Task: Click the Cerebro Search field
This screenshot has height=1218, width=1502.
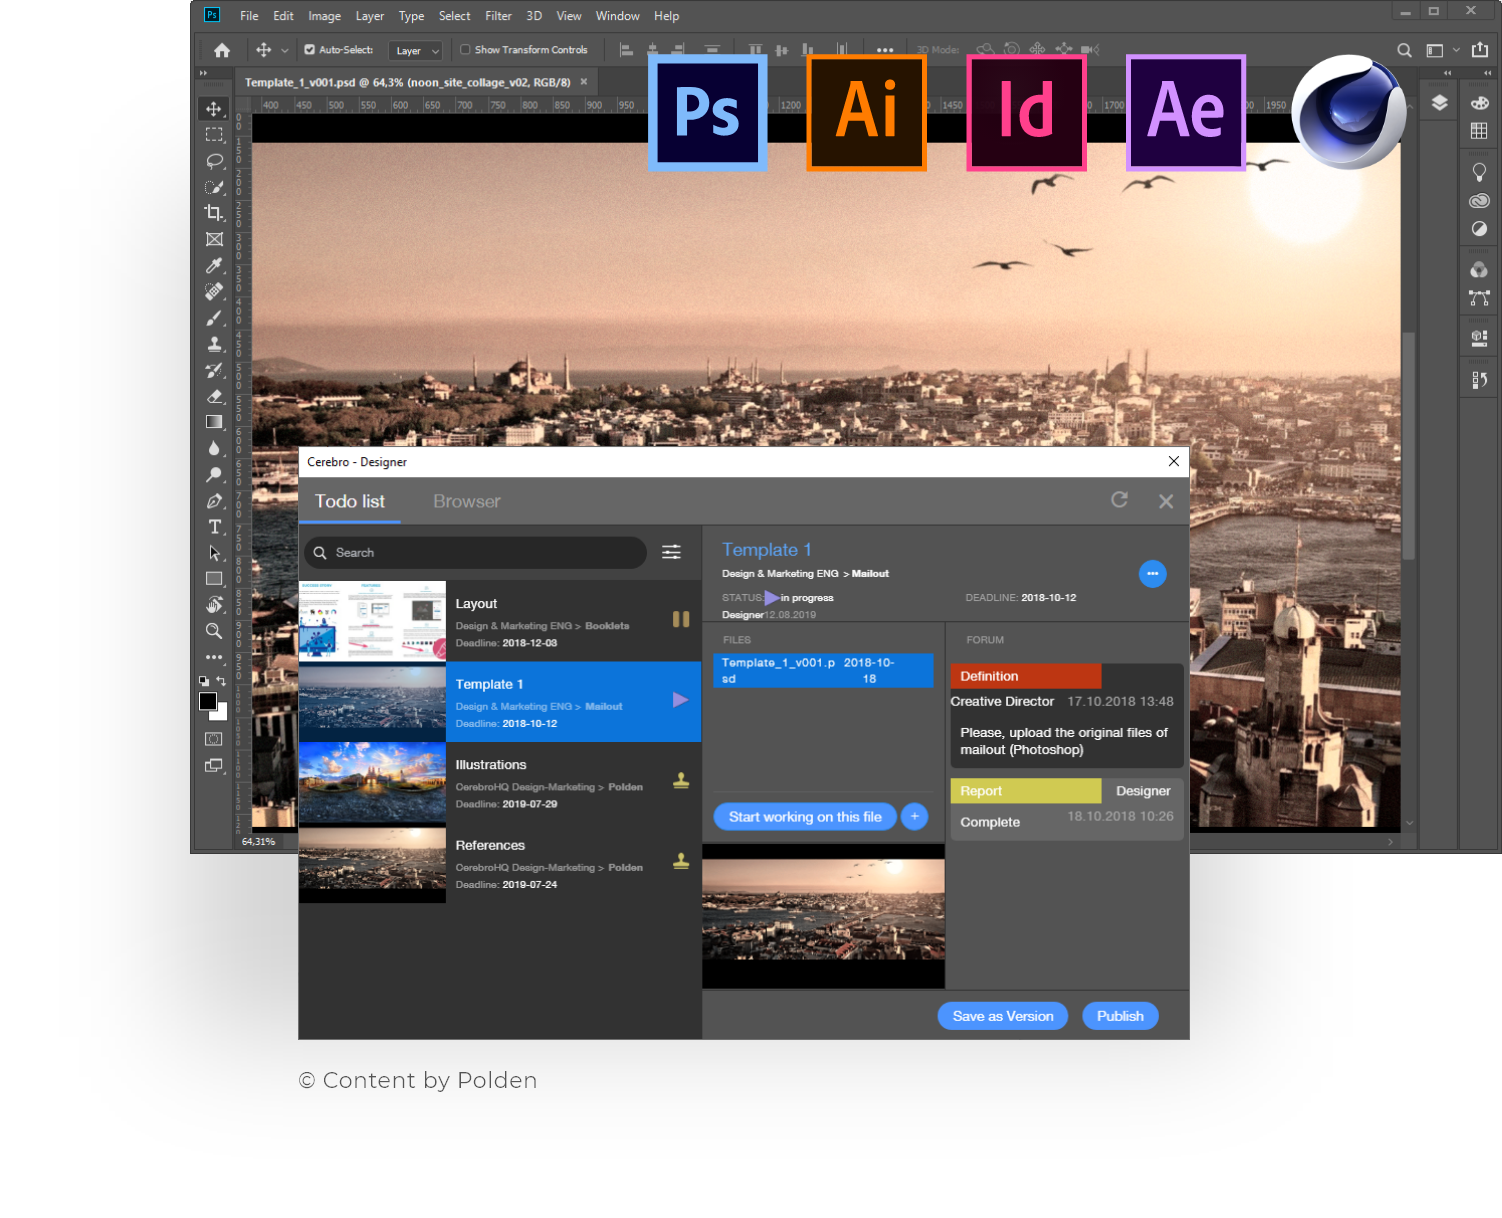Action: 475,553
